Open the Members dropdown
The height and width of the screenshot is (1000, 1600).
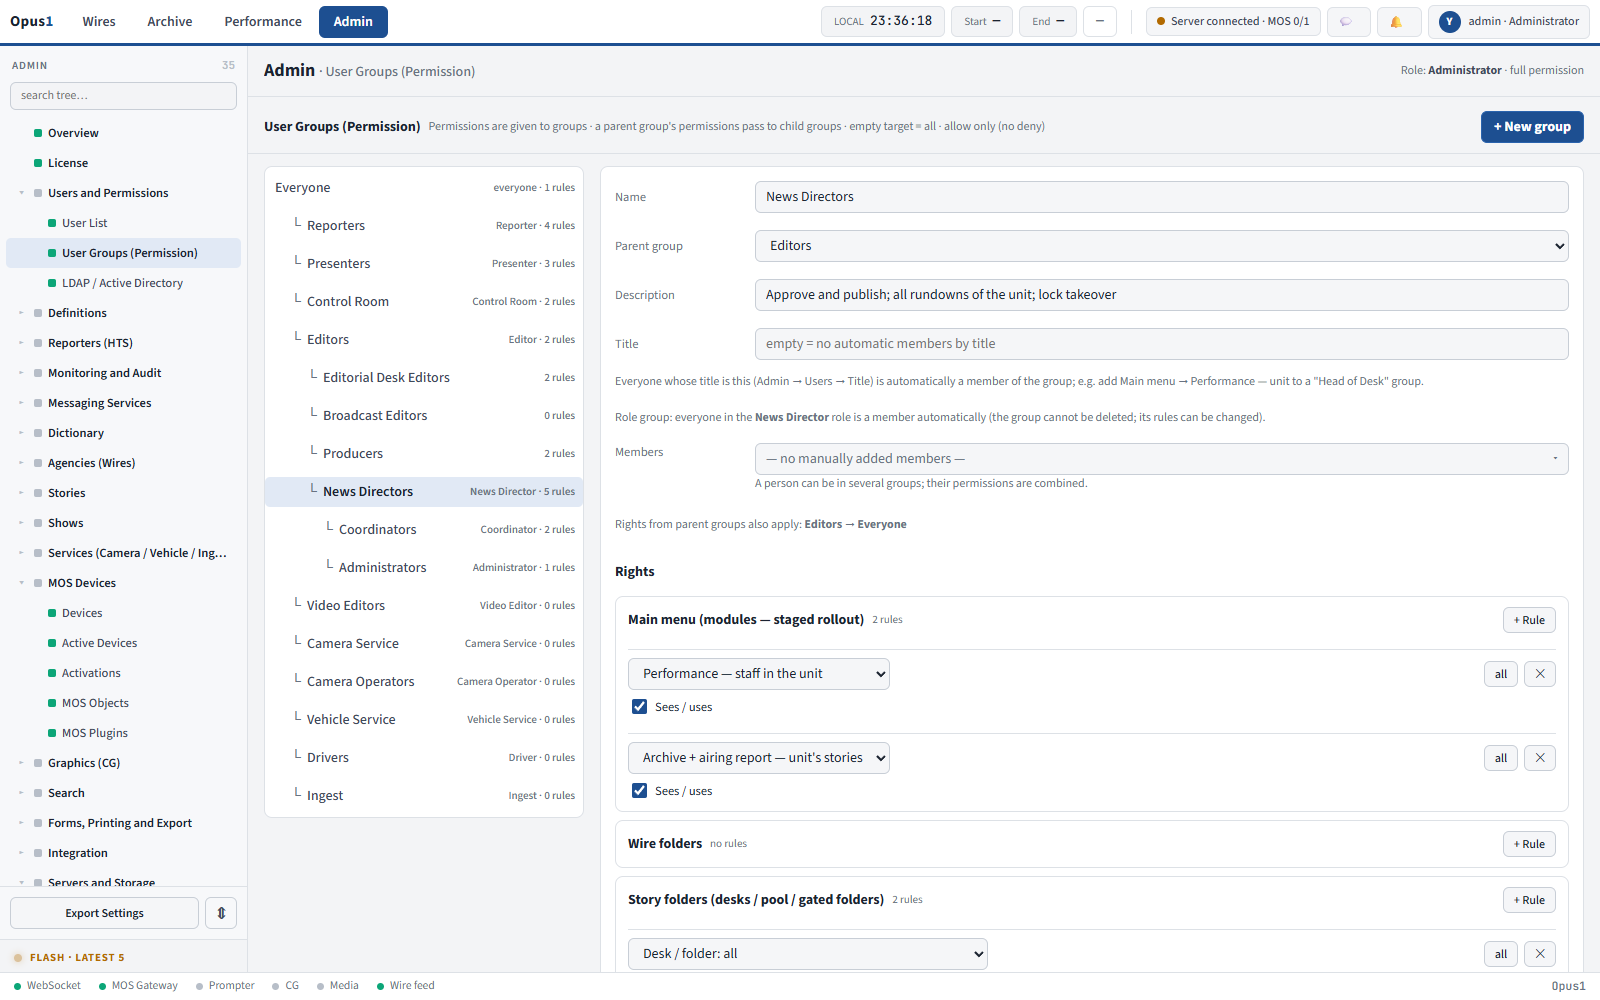[x=1161, y=459]
